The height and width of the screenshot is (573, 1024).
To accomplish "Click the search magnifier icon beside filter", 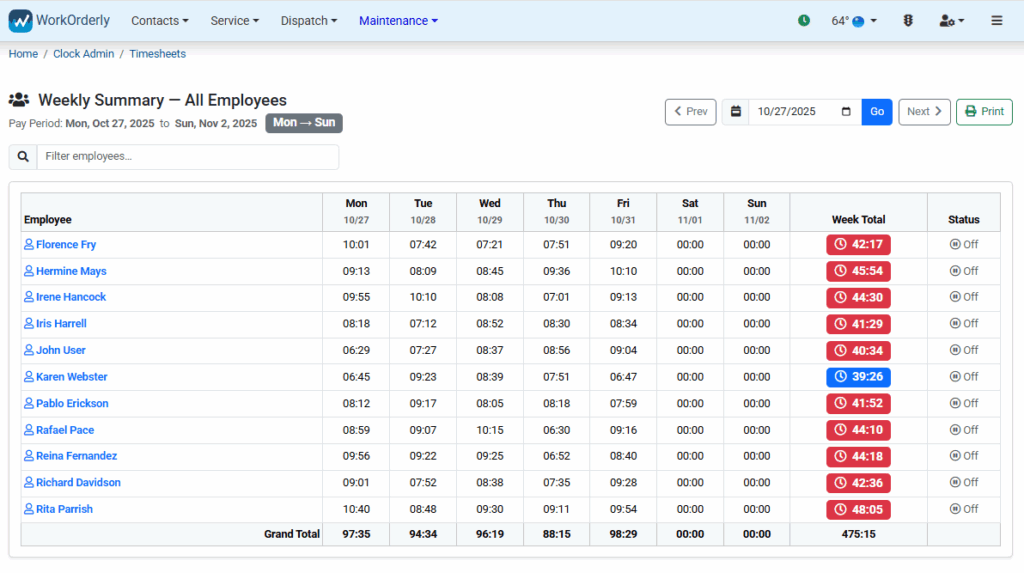I will (x=23, y=157).
